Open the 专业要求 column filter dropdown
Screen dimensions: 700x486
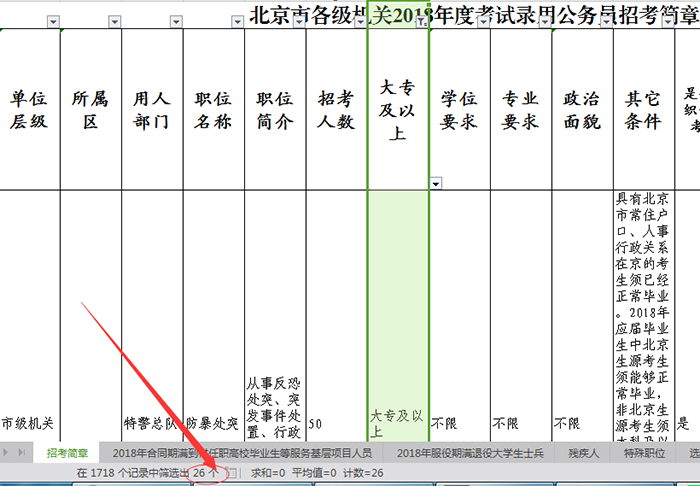click(x=545, y=21)
